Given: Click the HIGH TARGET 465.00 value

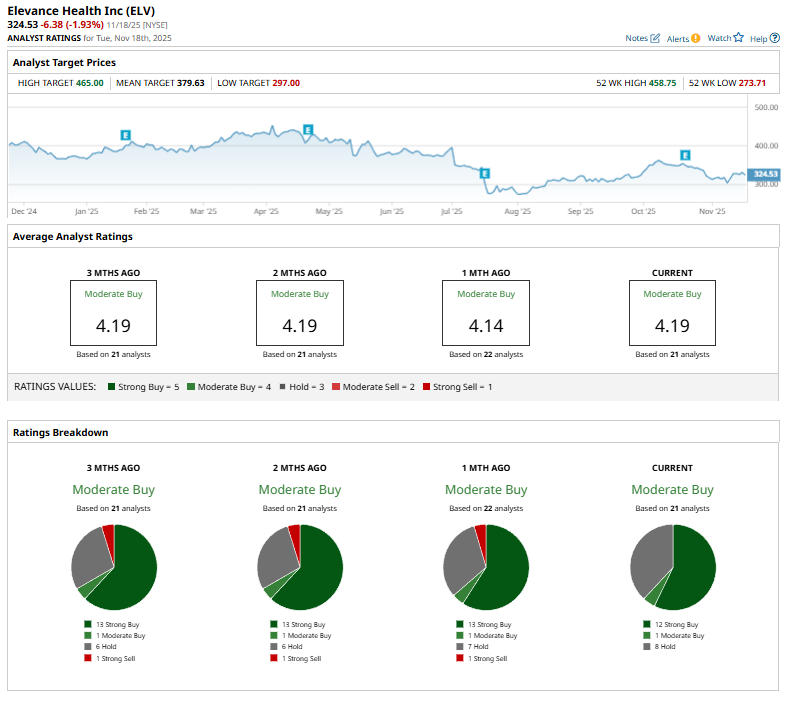Looking at the screenshot, I should (90, 83).
